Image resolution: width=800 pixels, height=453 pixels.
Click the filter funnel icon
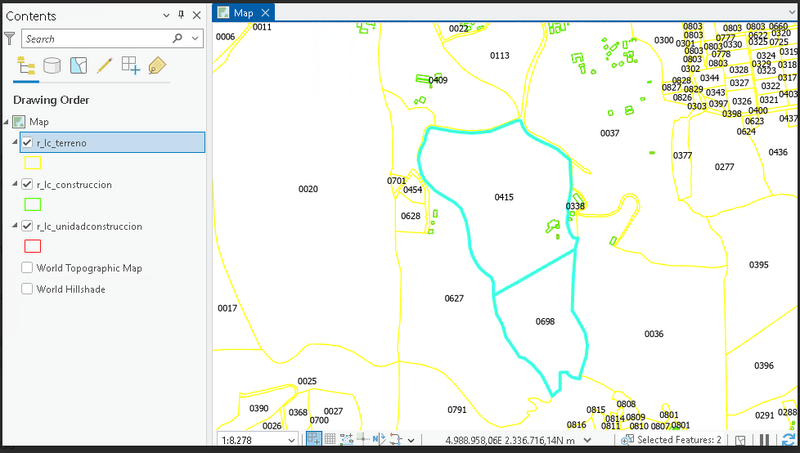[10, 39]
